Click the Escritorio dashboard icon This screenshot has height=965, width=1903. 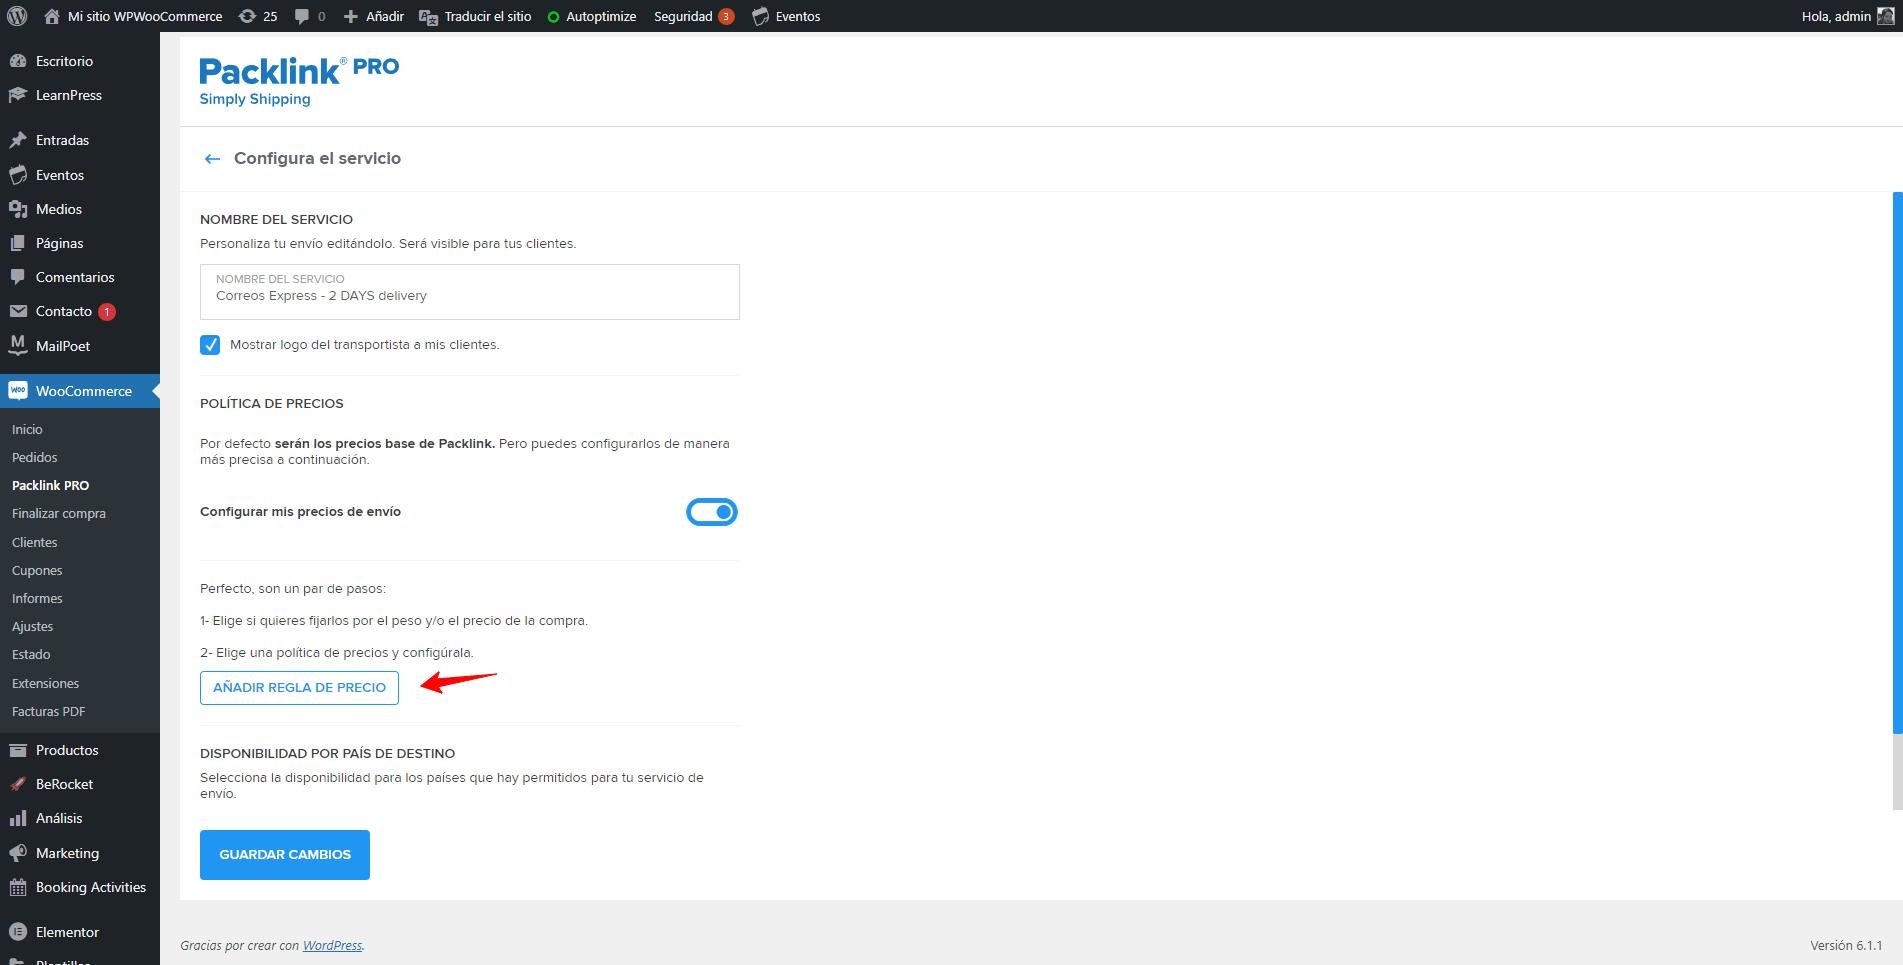[x=18, y=61]
